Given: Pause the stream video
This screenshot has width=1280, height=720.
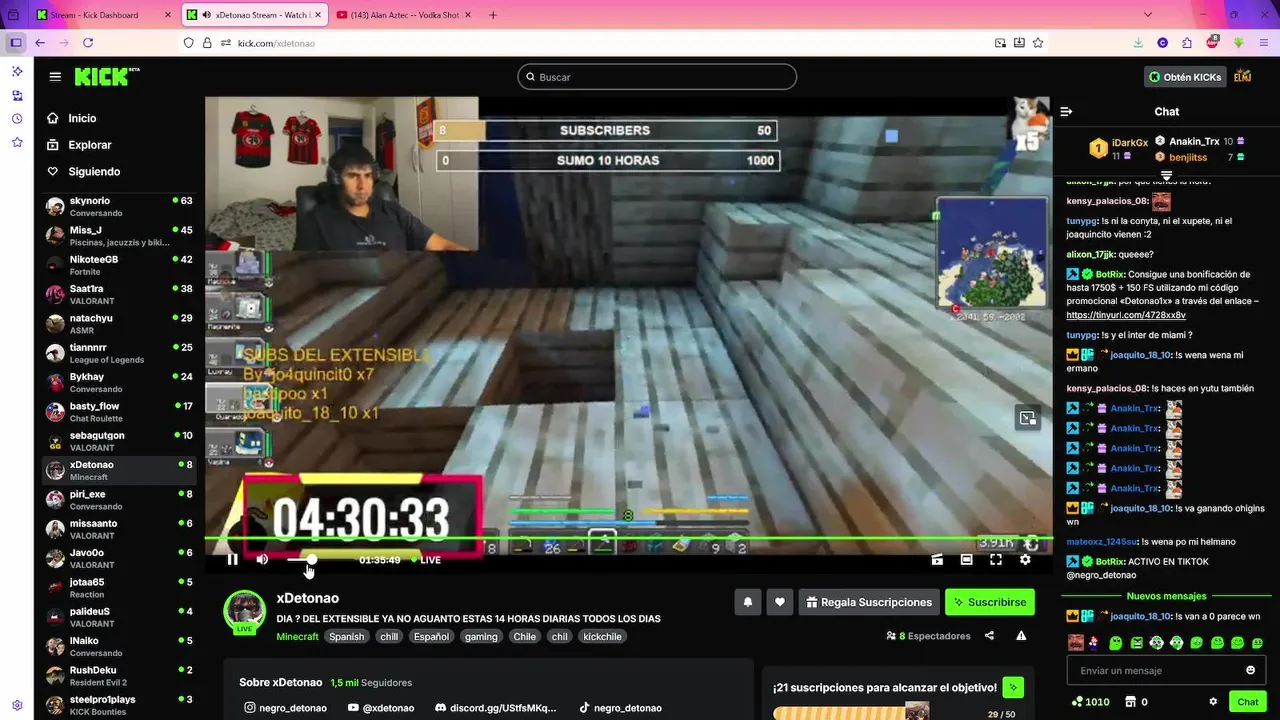Looking at the screenshot, I should point(232,560).
